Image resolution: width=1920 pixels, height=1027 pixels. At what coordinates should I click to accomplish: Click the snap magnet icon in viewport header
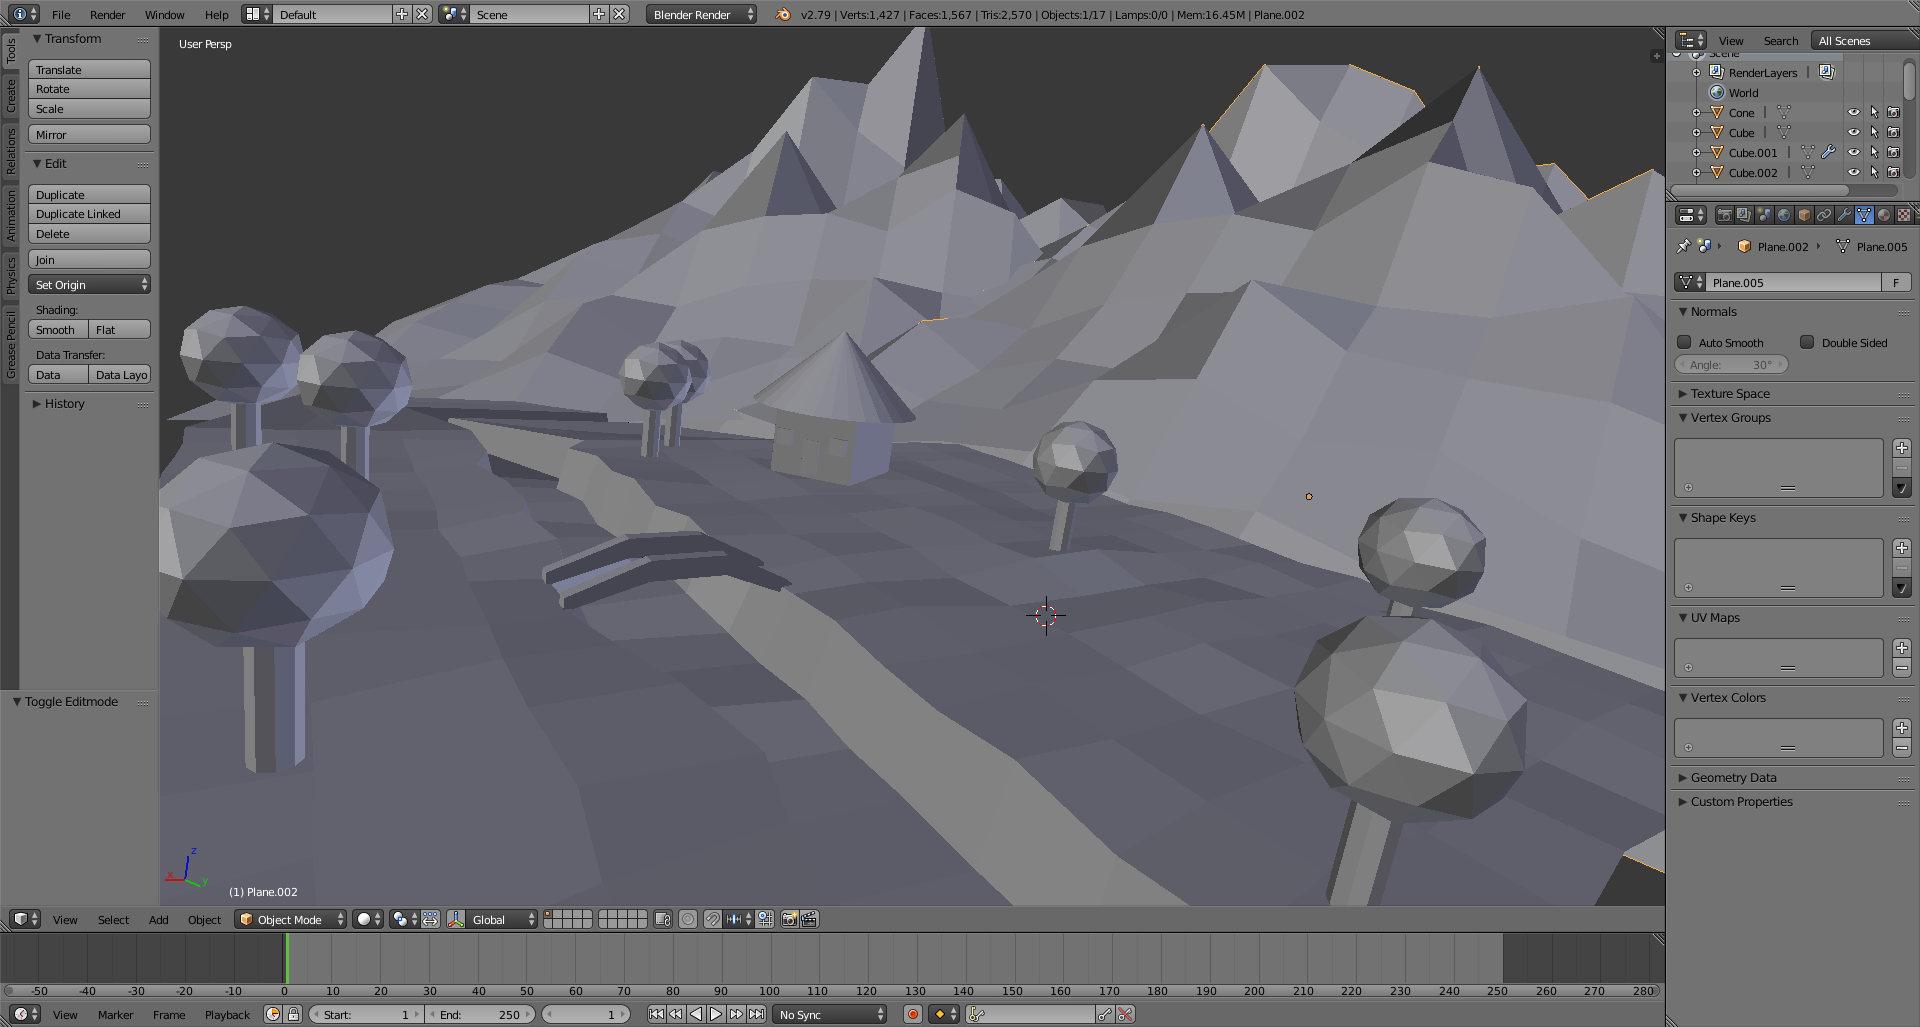point(712,919)
